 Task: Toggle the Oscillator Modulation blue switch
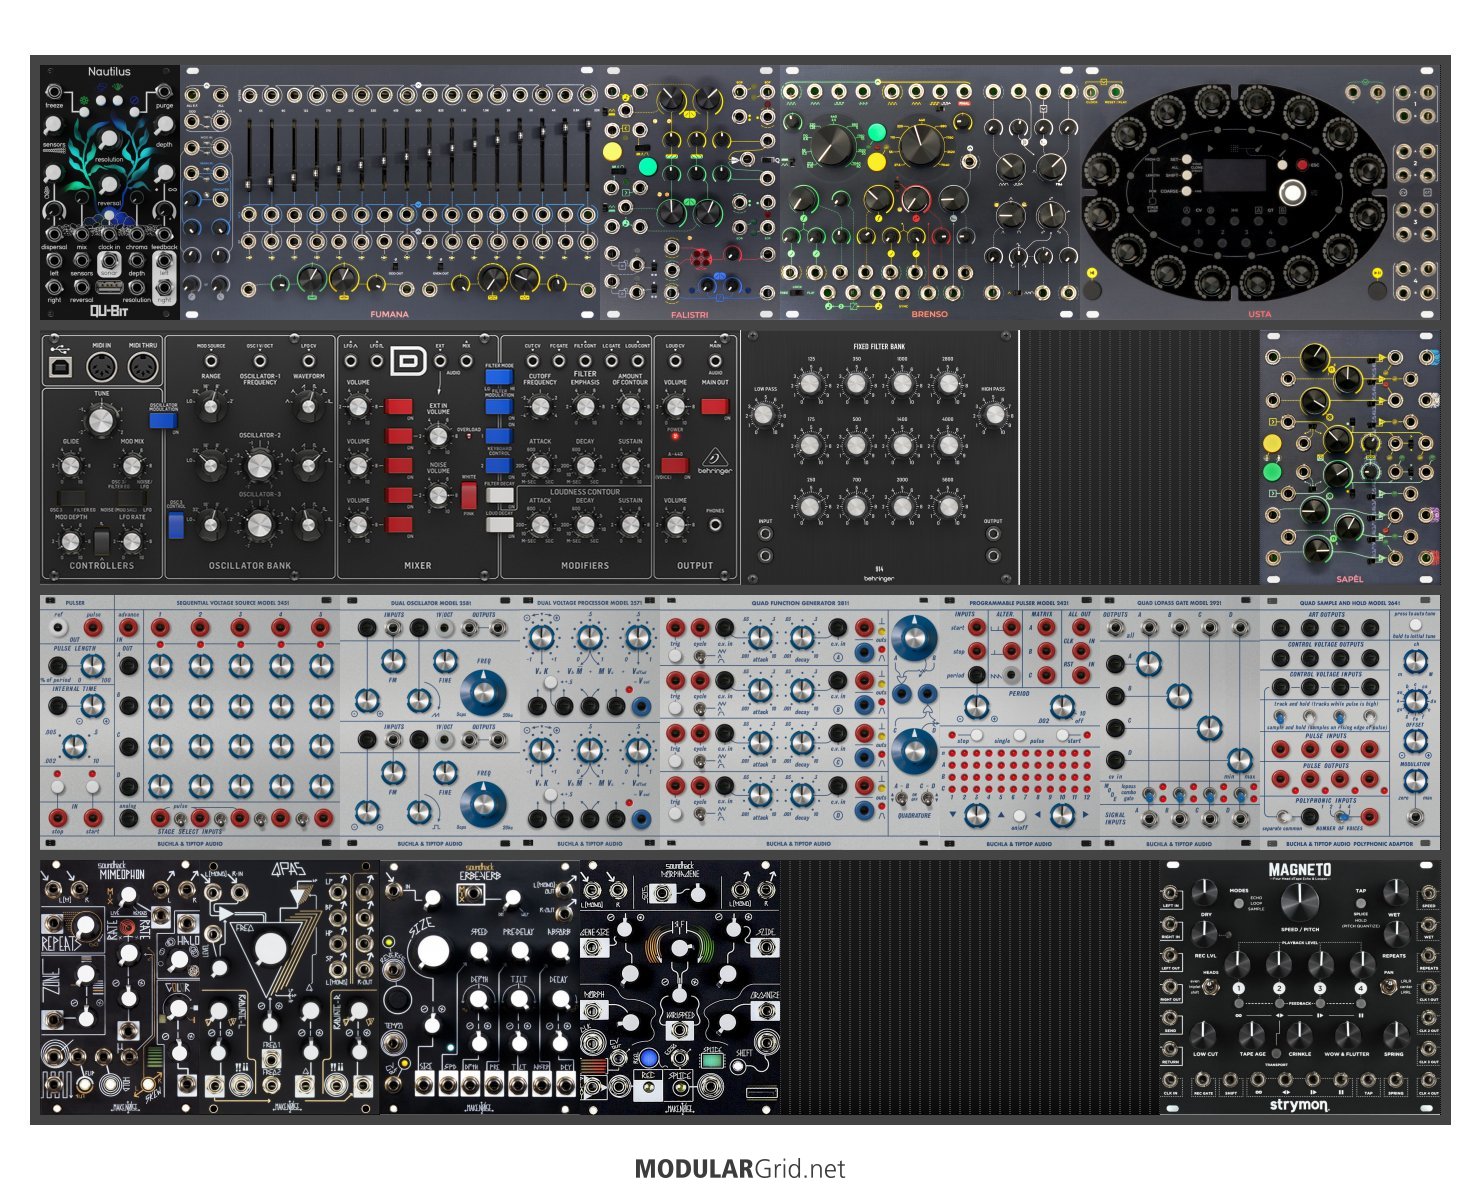click(x=162, y=421)
